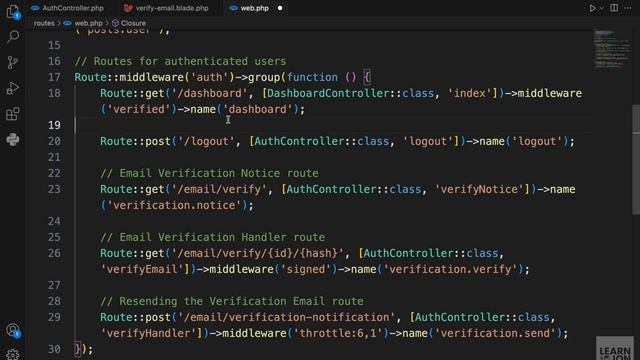Open the Run and Debug view

13,88
